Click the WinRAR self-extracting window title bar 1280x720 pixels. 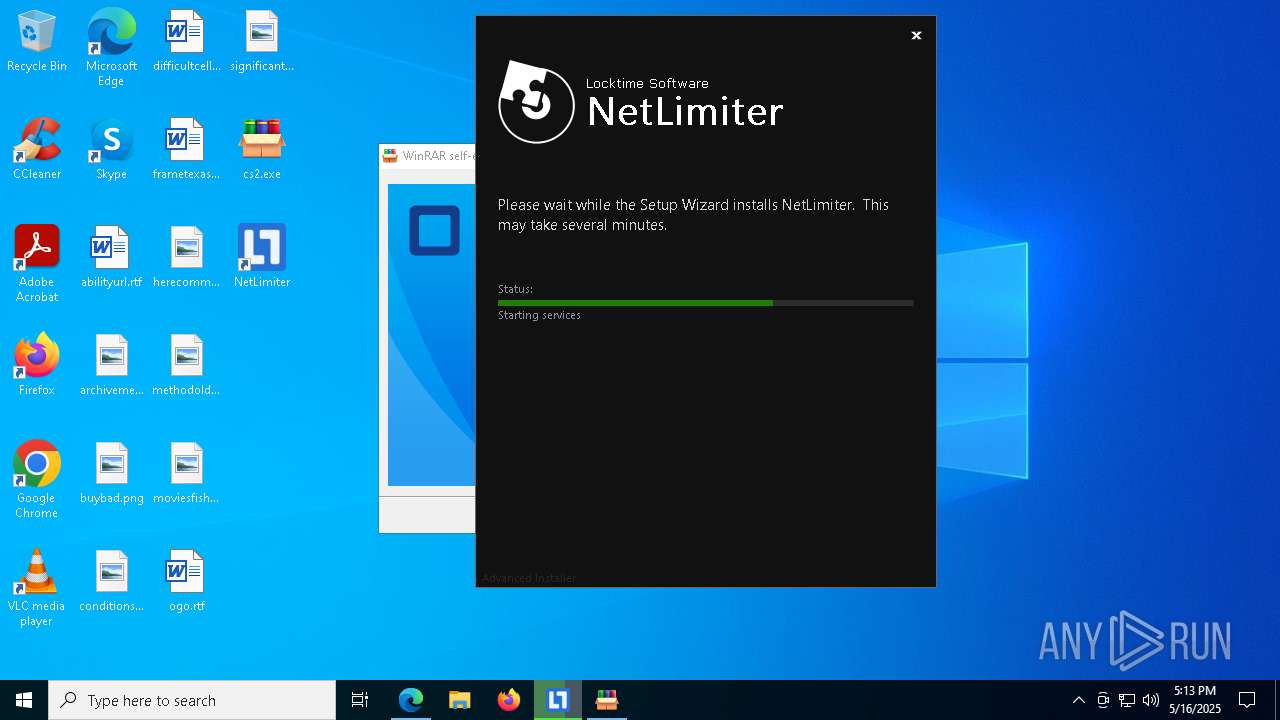428,156
